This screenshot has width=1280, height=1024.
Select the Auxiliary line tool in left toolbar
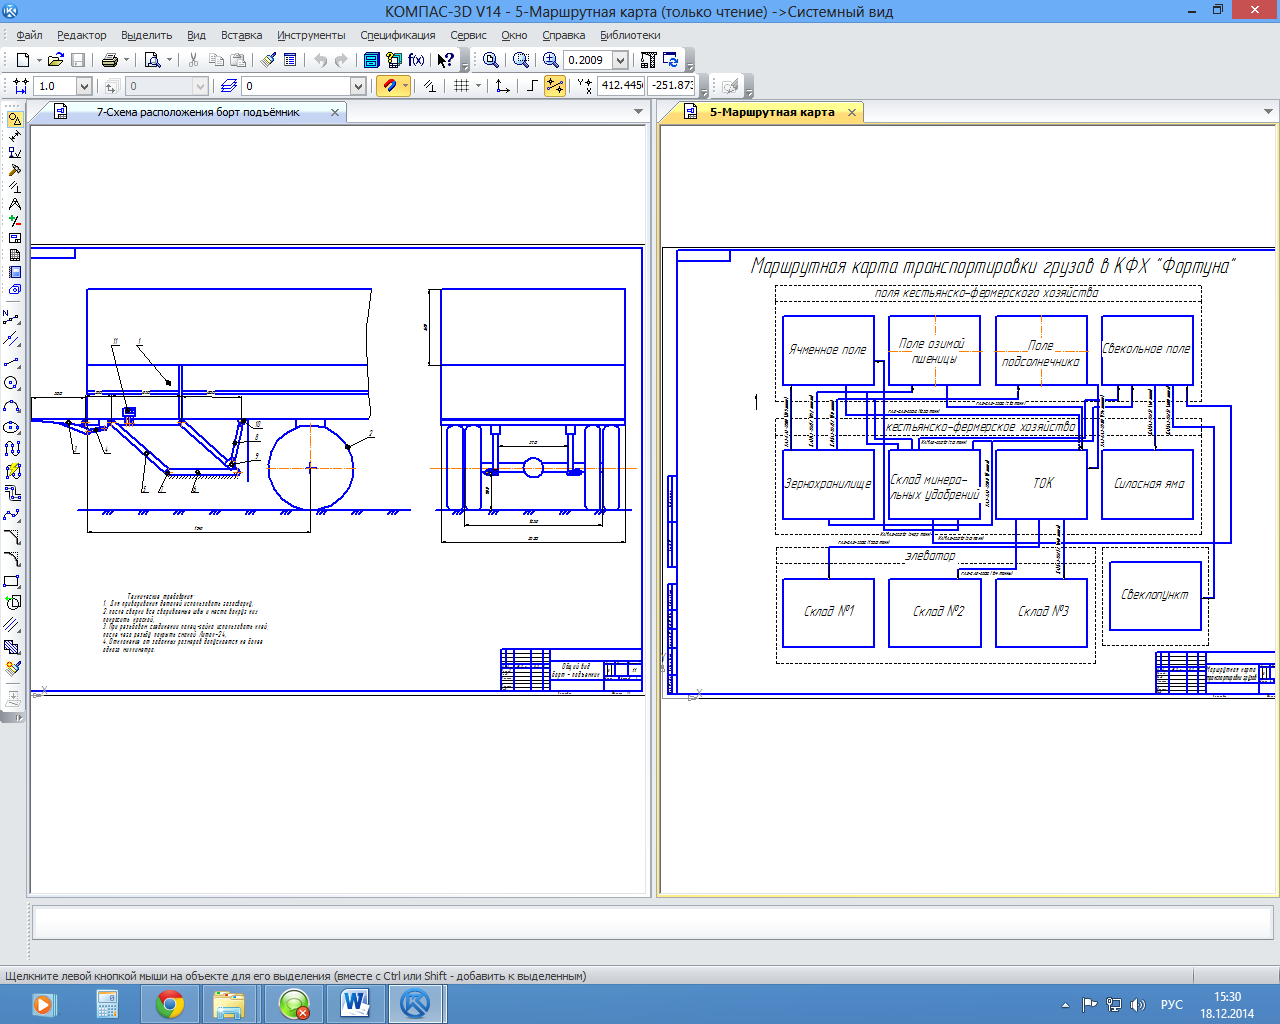click(x=12, y=340)
